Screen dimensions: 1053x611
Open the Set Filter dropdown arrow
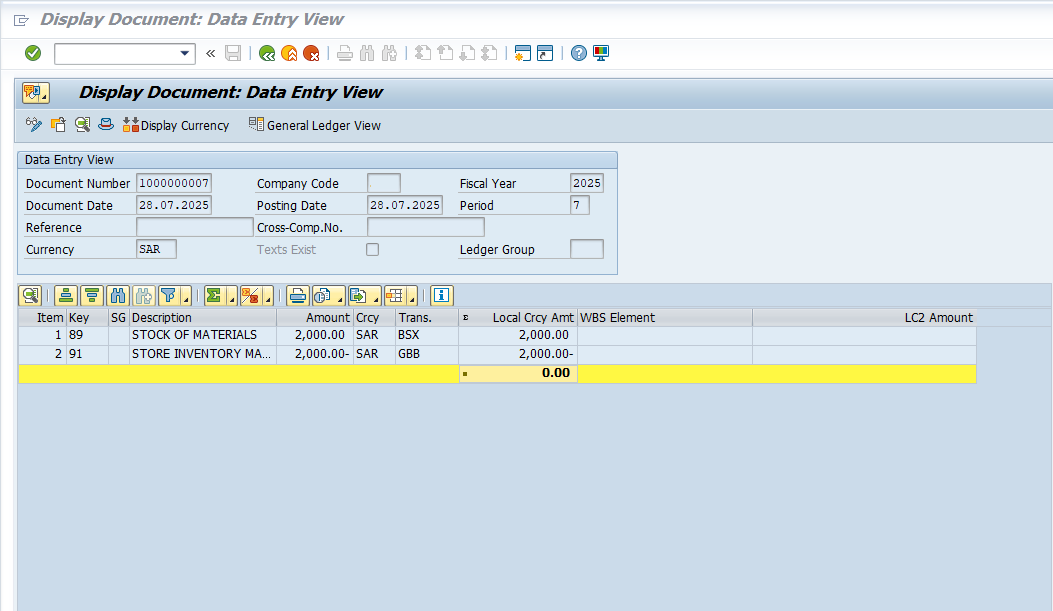(186, 296)
